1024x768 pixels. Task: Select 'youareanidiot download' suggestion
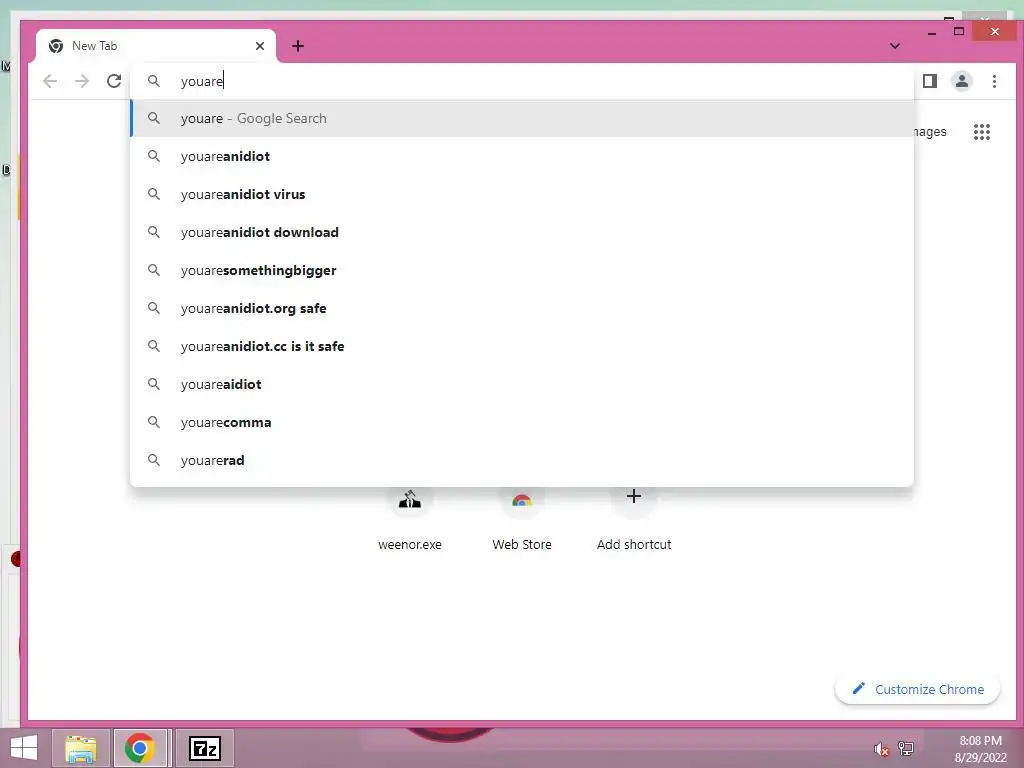[522, 232]
